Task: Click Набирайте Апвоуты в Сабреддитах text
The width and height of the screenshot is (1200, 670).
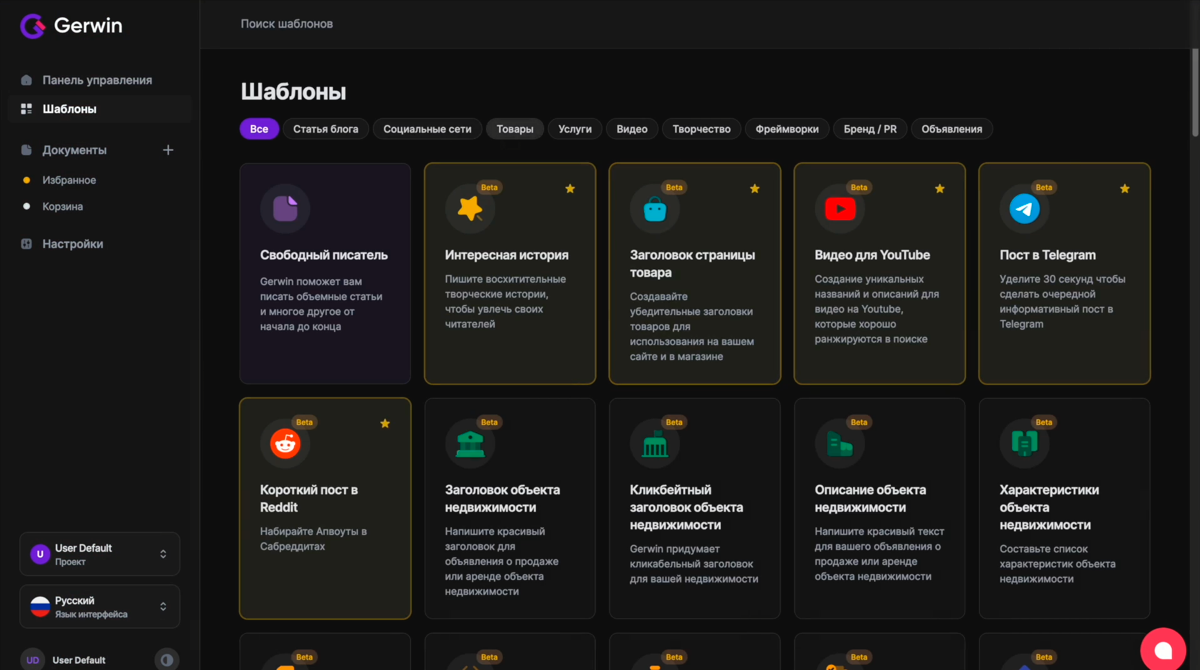Action: (x=314, y=539)
